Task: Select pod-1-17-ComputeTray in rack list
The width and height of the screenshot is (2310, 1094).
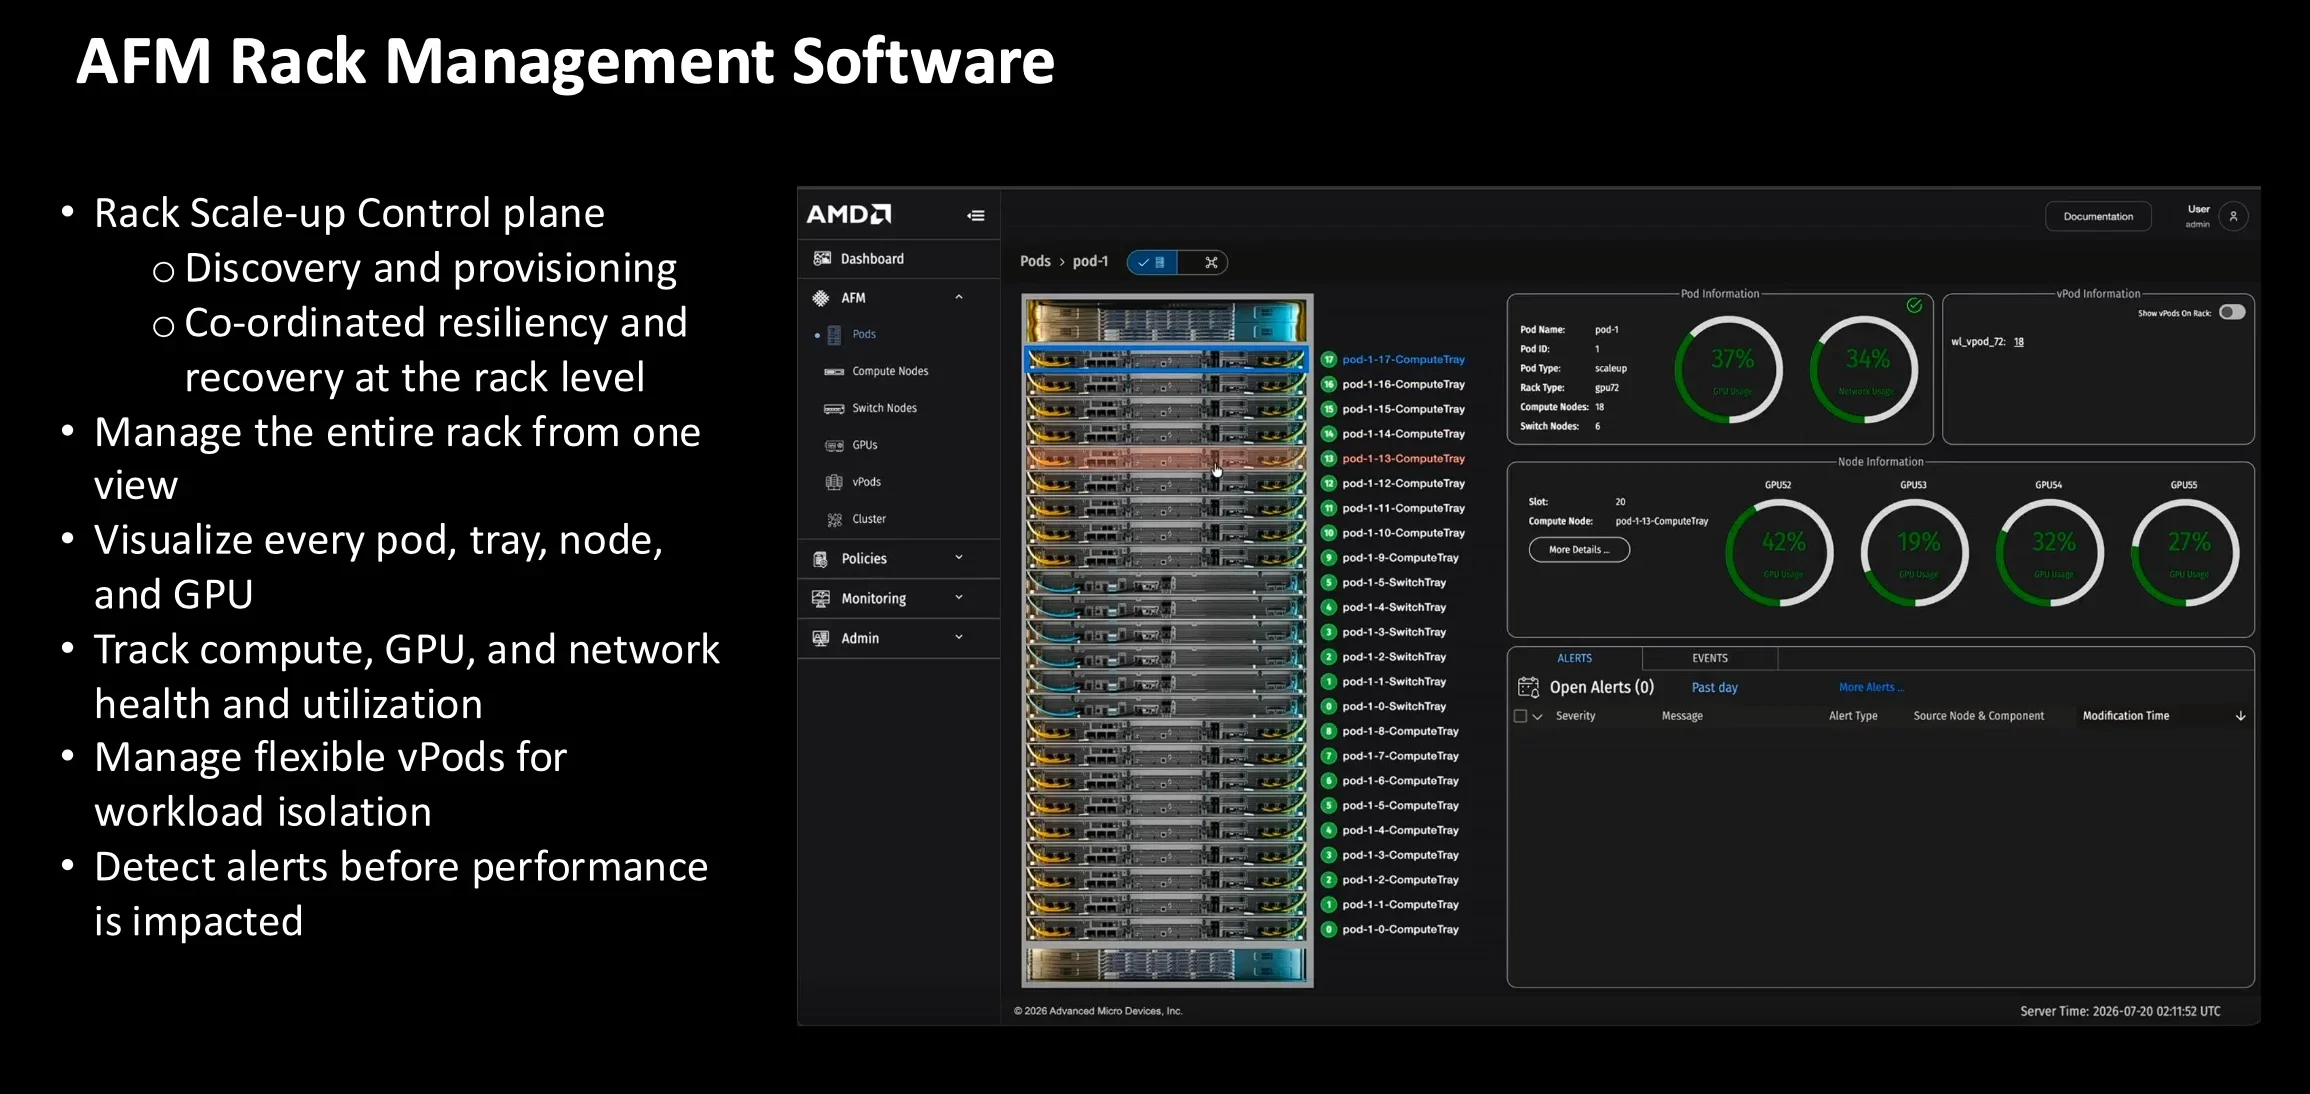Action: (x=1403, y=359)
